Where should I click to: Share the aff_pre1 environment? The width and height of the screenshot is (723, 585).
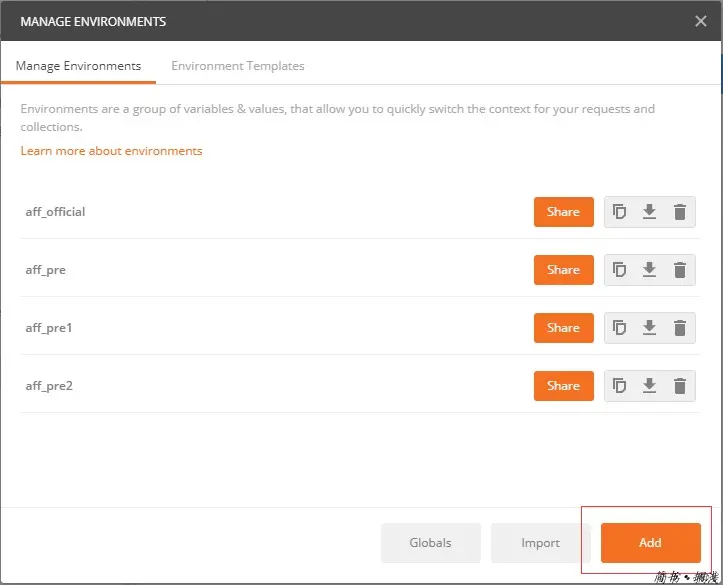[x=563, y=328]
